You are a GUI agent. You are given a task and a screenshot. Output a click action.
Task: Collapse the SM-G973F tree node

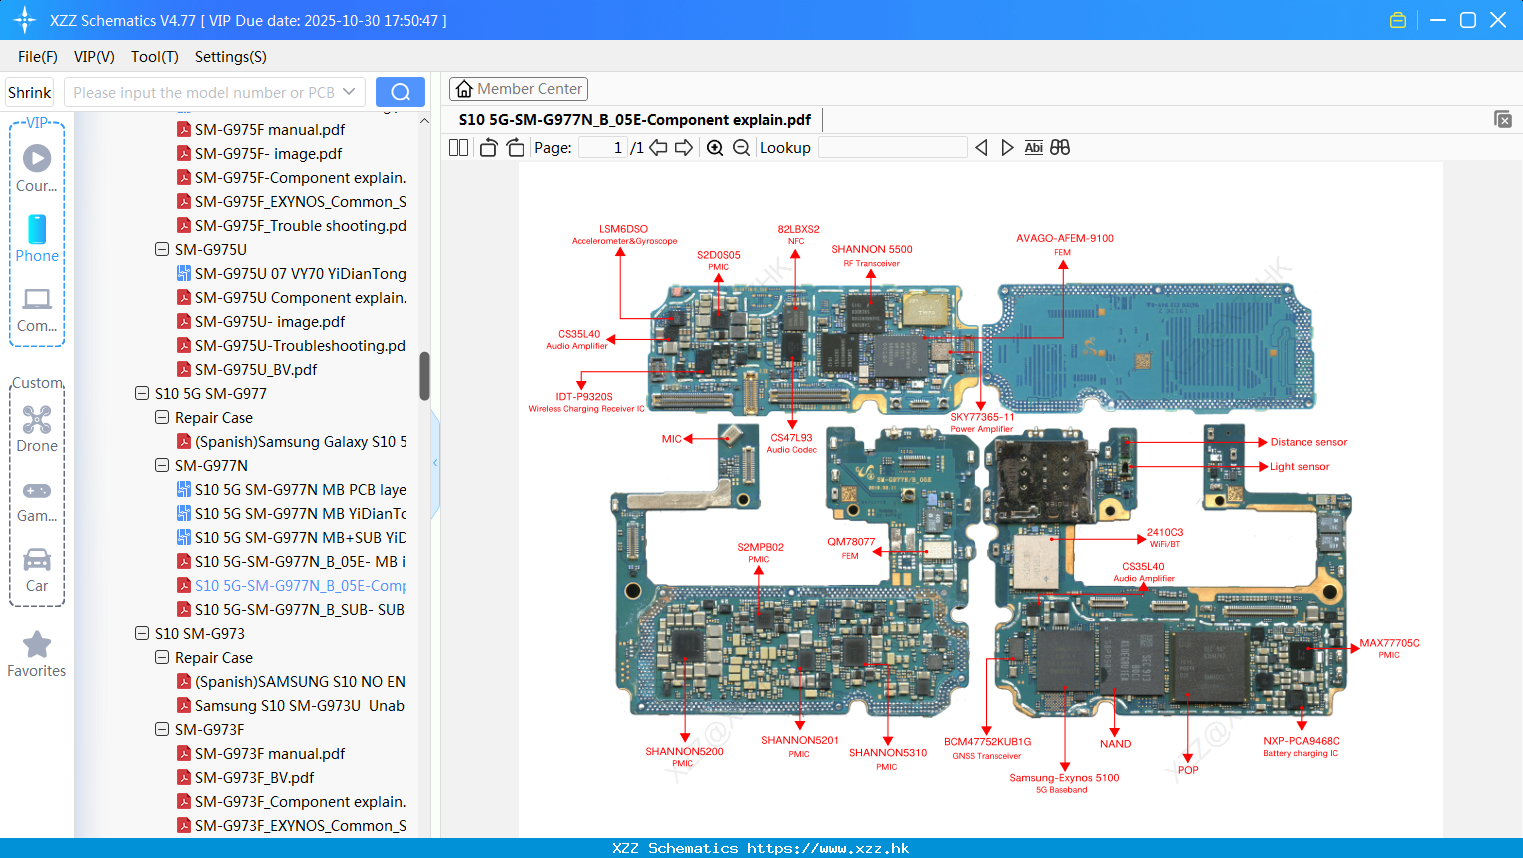161,729
